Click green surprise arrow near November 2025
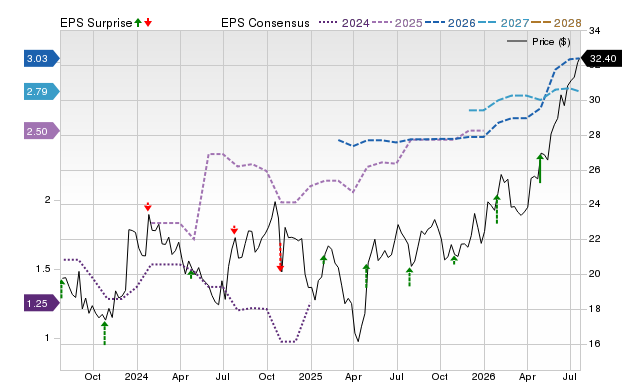Image resolution: width=640 pixels, height=382 pixels. point(454,260)
